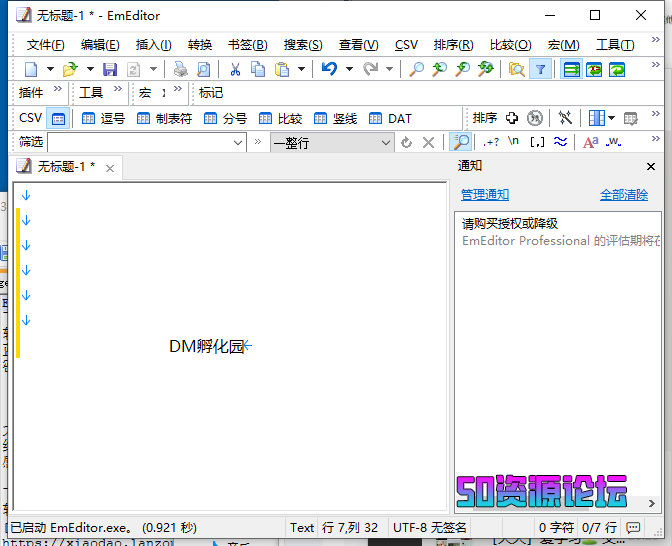This screenshot has width=672, height=546.
Task: Switch to 分号 semicolon-separated mode
Action: pyautogui.click(x=225, y=118)
